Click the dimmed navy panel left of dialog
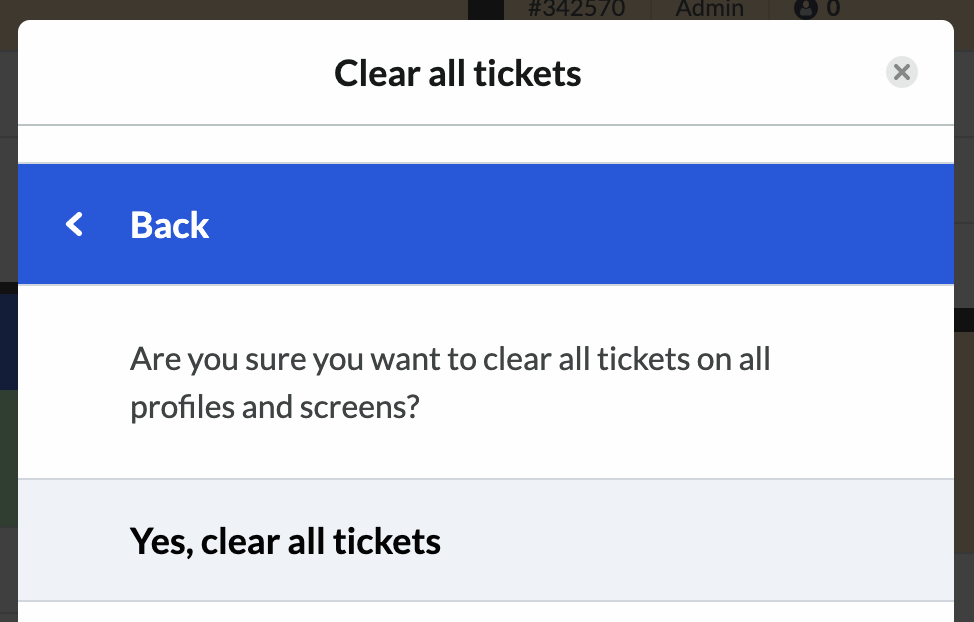The height and width of the screenshot is (622, 974). (9, 342)
